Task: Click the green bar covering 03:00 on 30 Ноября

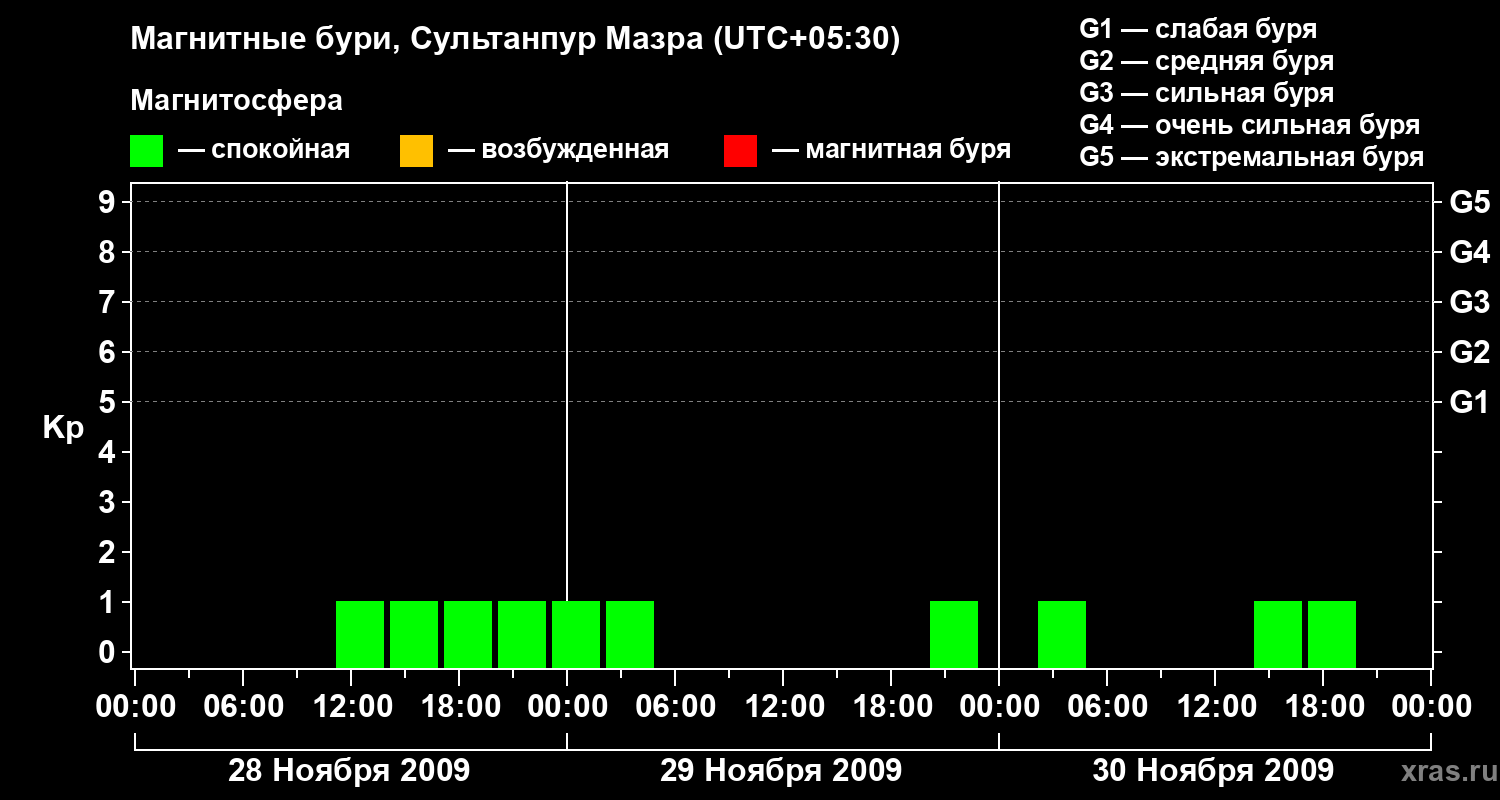Action: point(1062,634)
